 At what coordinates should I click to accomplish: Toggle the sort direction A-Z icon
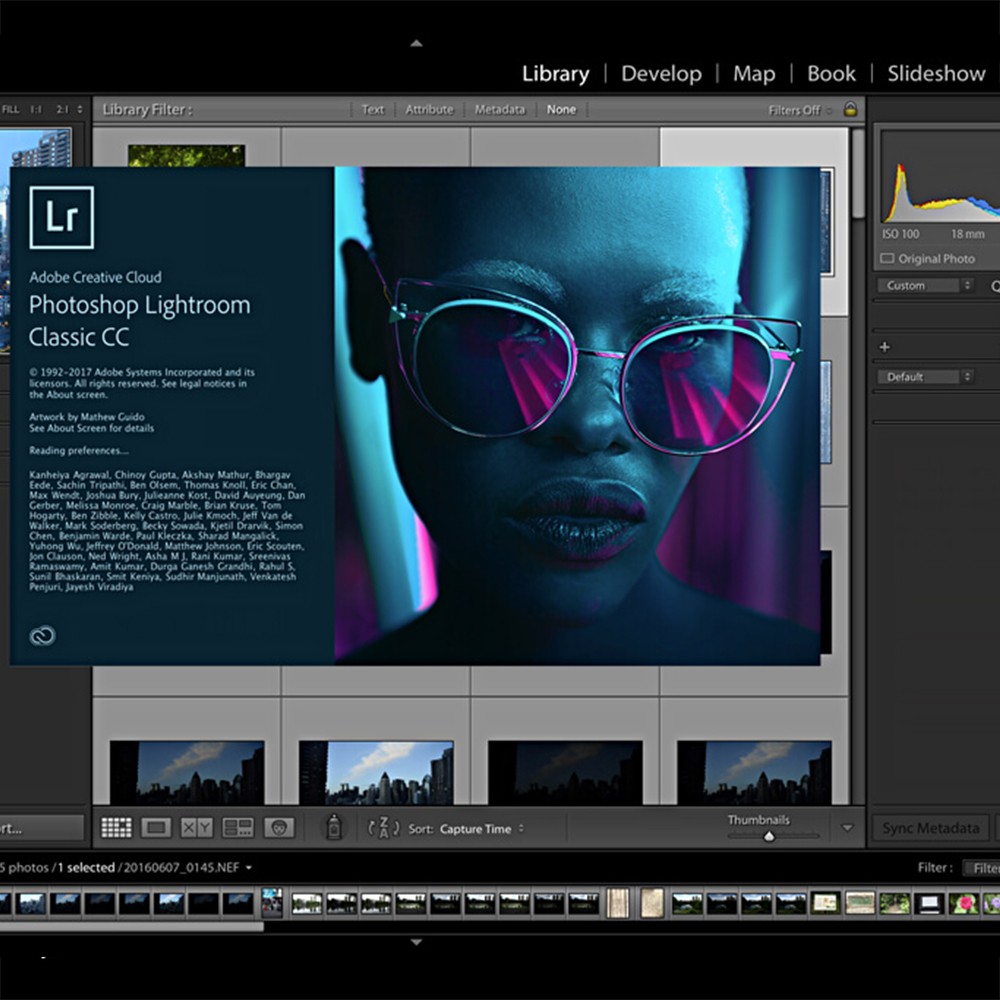coord(383,828)
